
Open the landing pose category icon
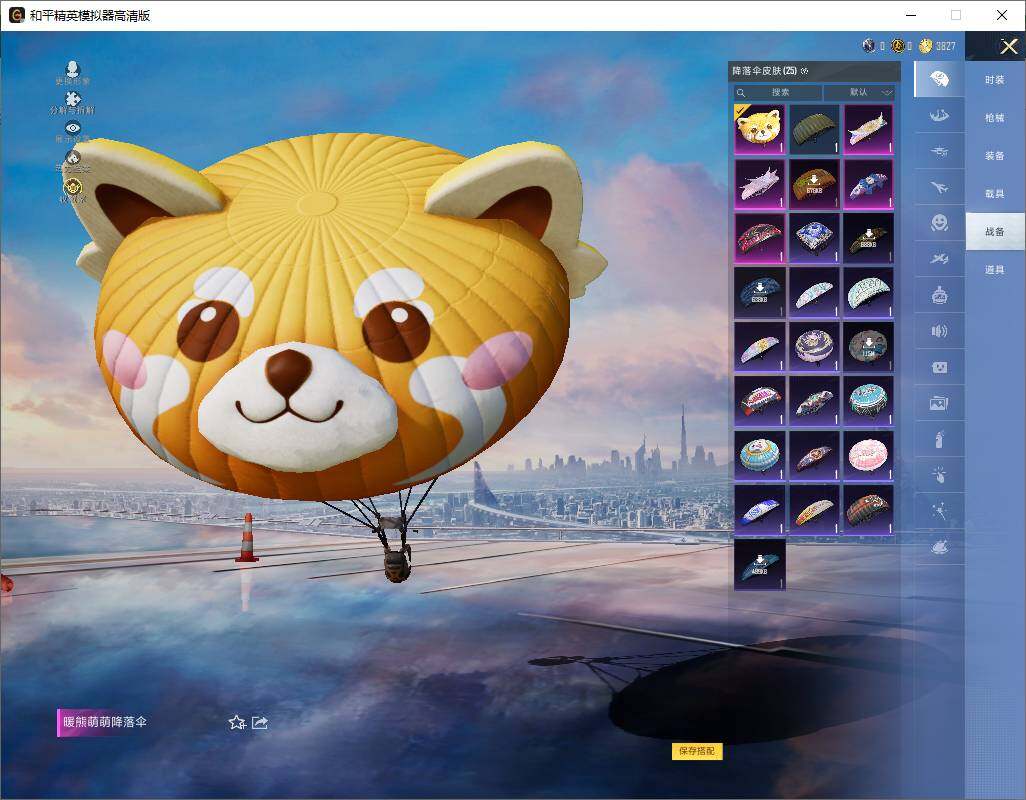(x=939, y=116)
